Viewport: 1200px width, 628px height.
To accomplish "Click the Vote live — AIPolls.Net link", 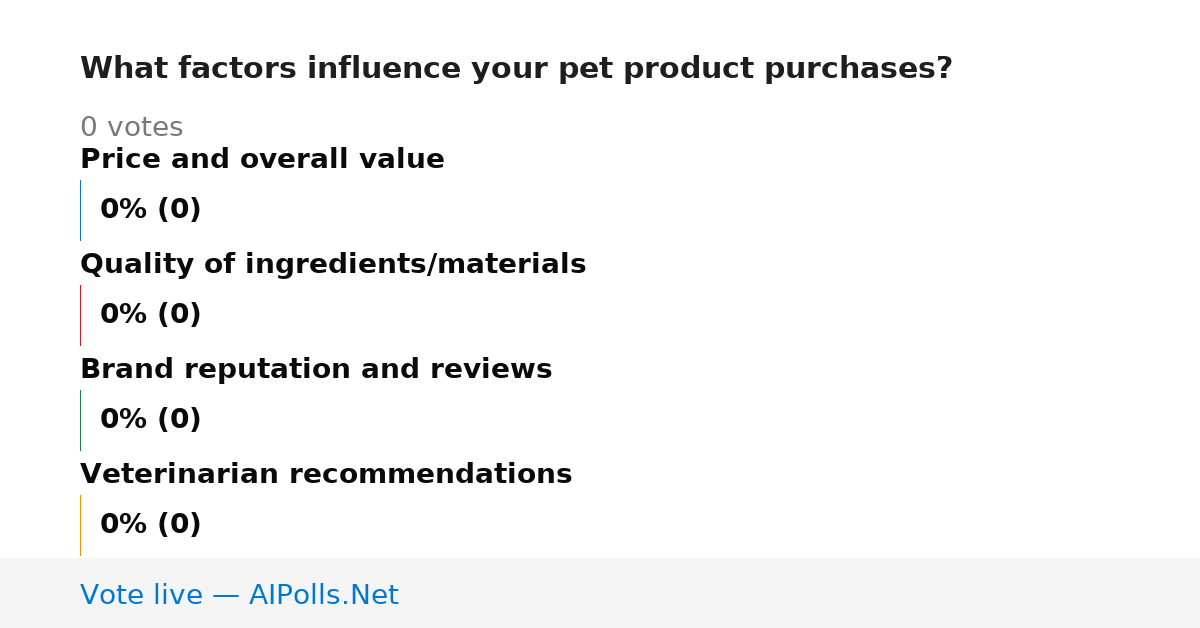I will [x=239, y=595].
